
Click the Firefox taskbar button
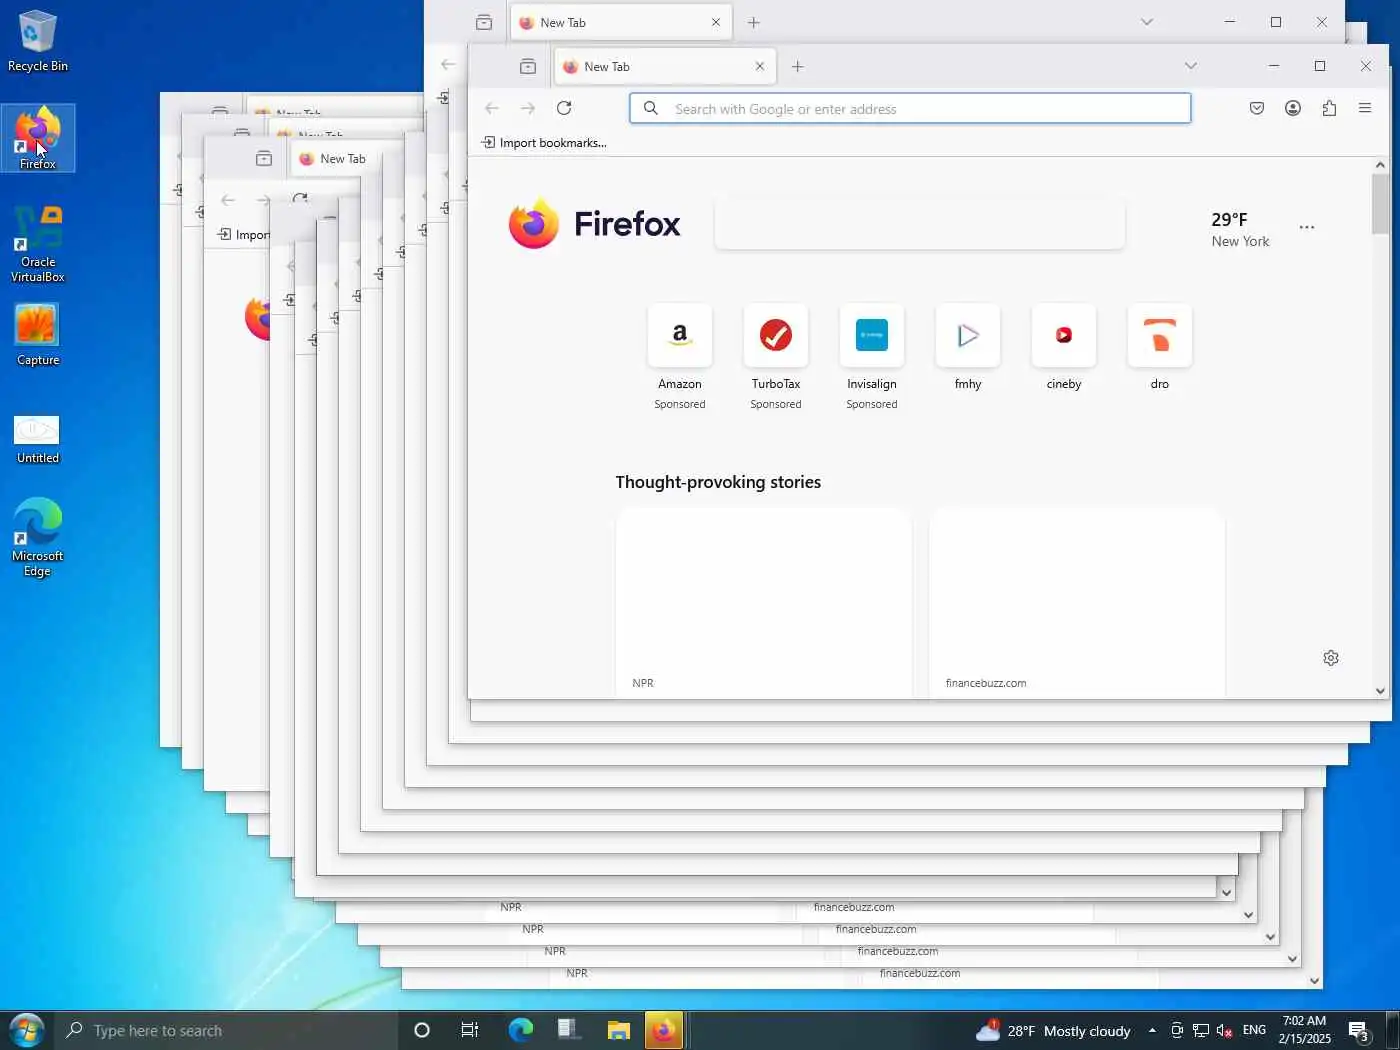click(x=664, y=1030)
